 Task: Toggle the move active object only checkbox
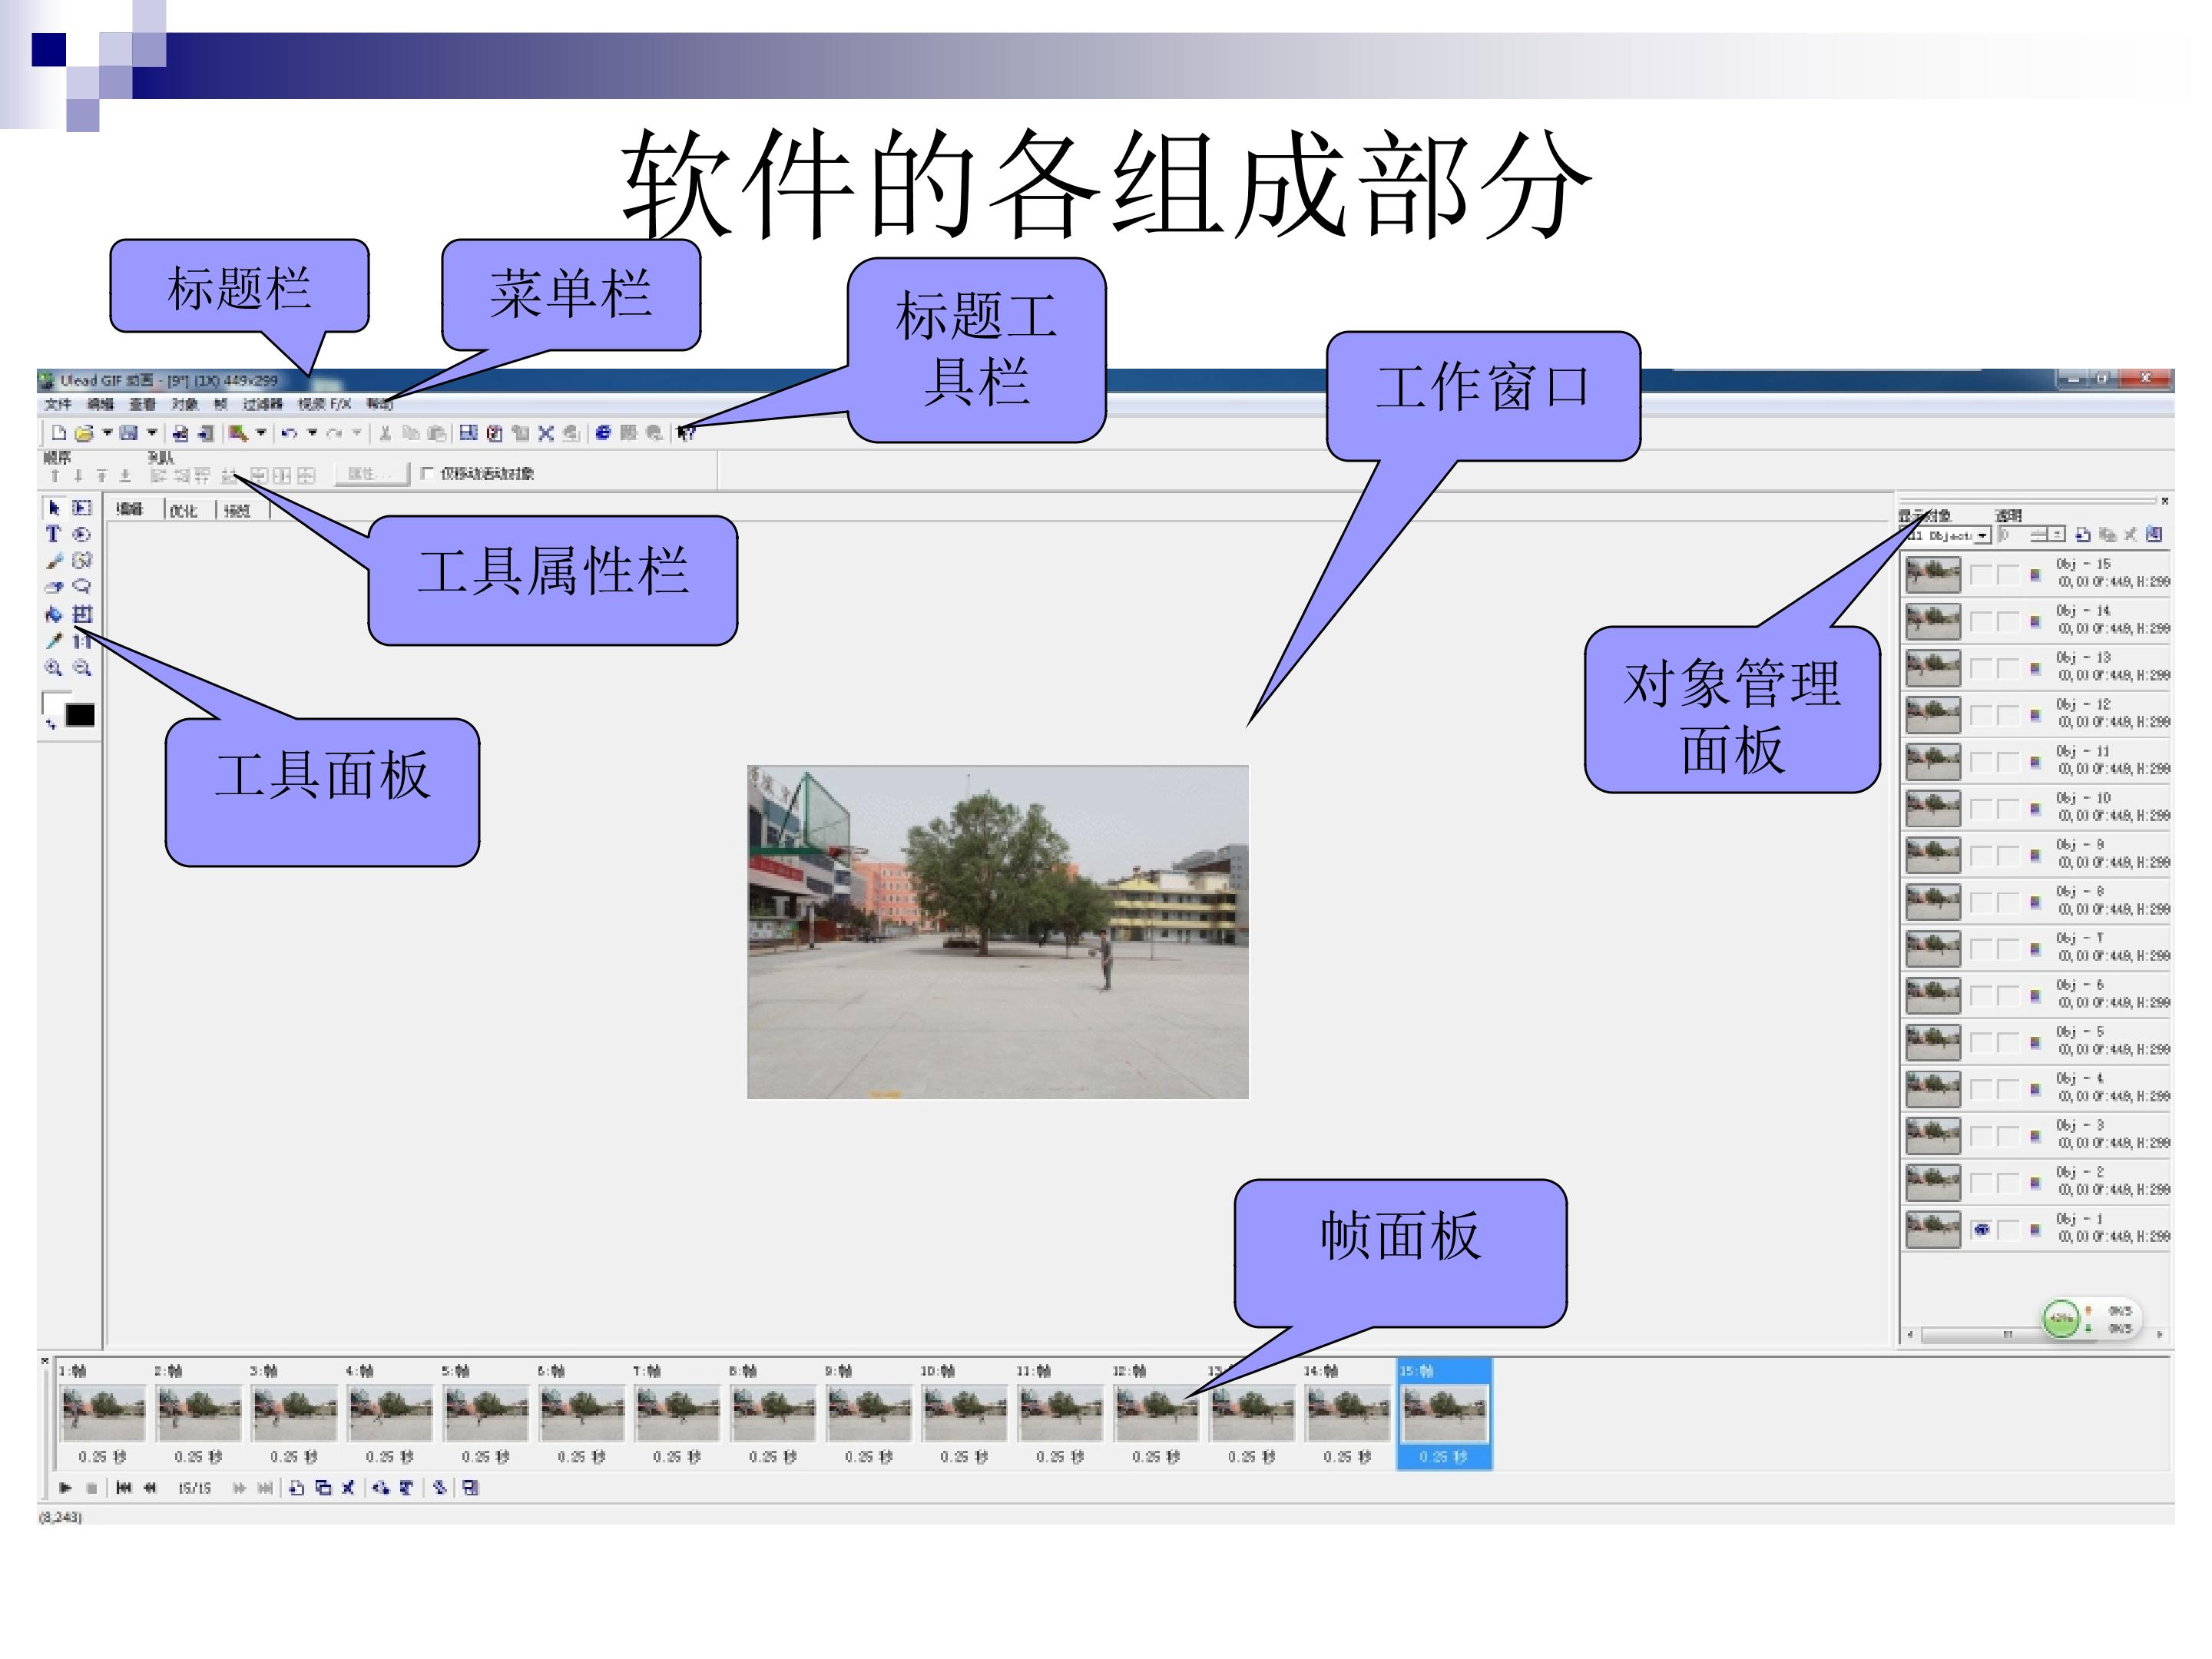click(x=427, y=473)
